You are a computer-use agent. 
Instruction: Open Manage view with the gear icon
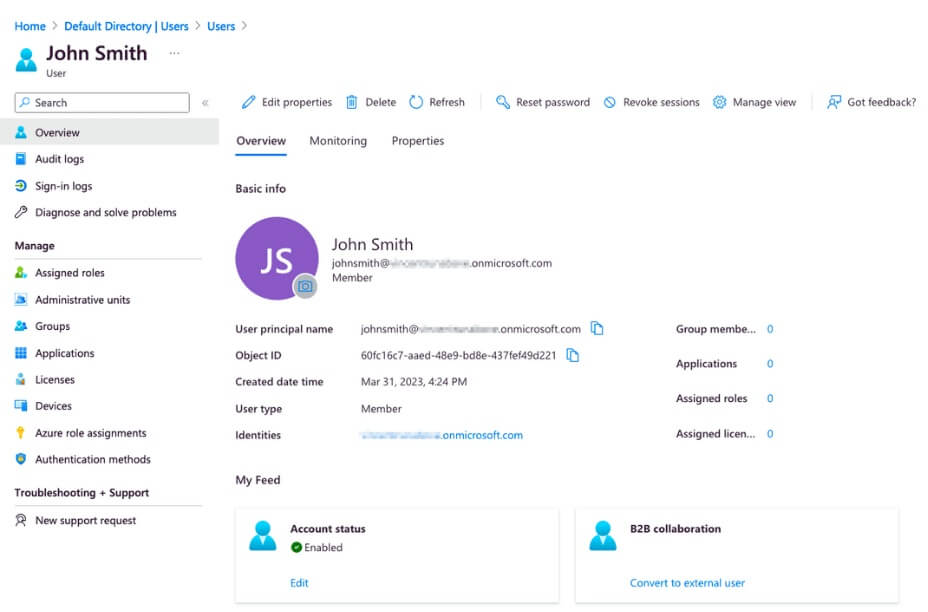point(719,102)
